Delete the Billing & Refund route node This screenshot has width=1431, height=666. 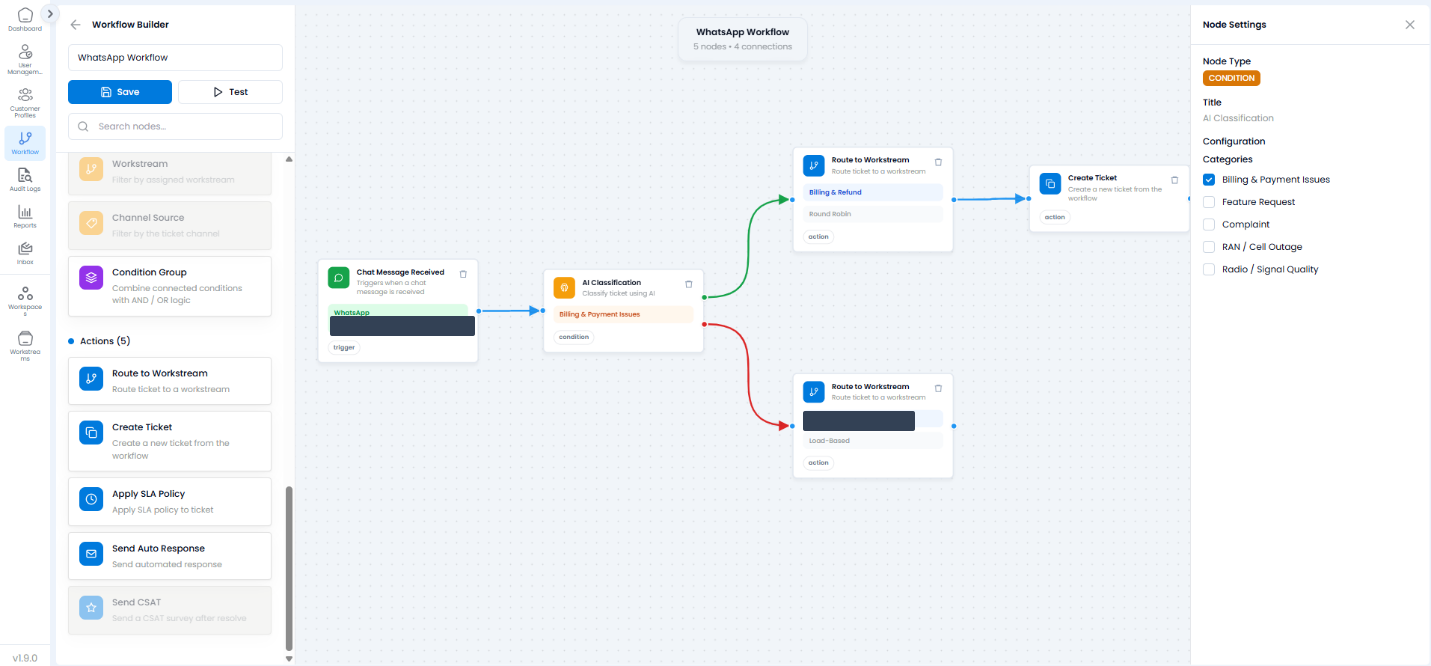pos(938,161)
